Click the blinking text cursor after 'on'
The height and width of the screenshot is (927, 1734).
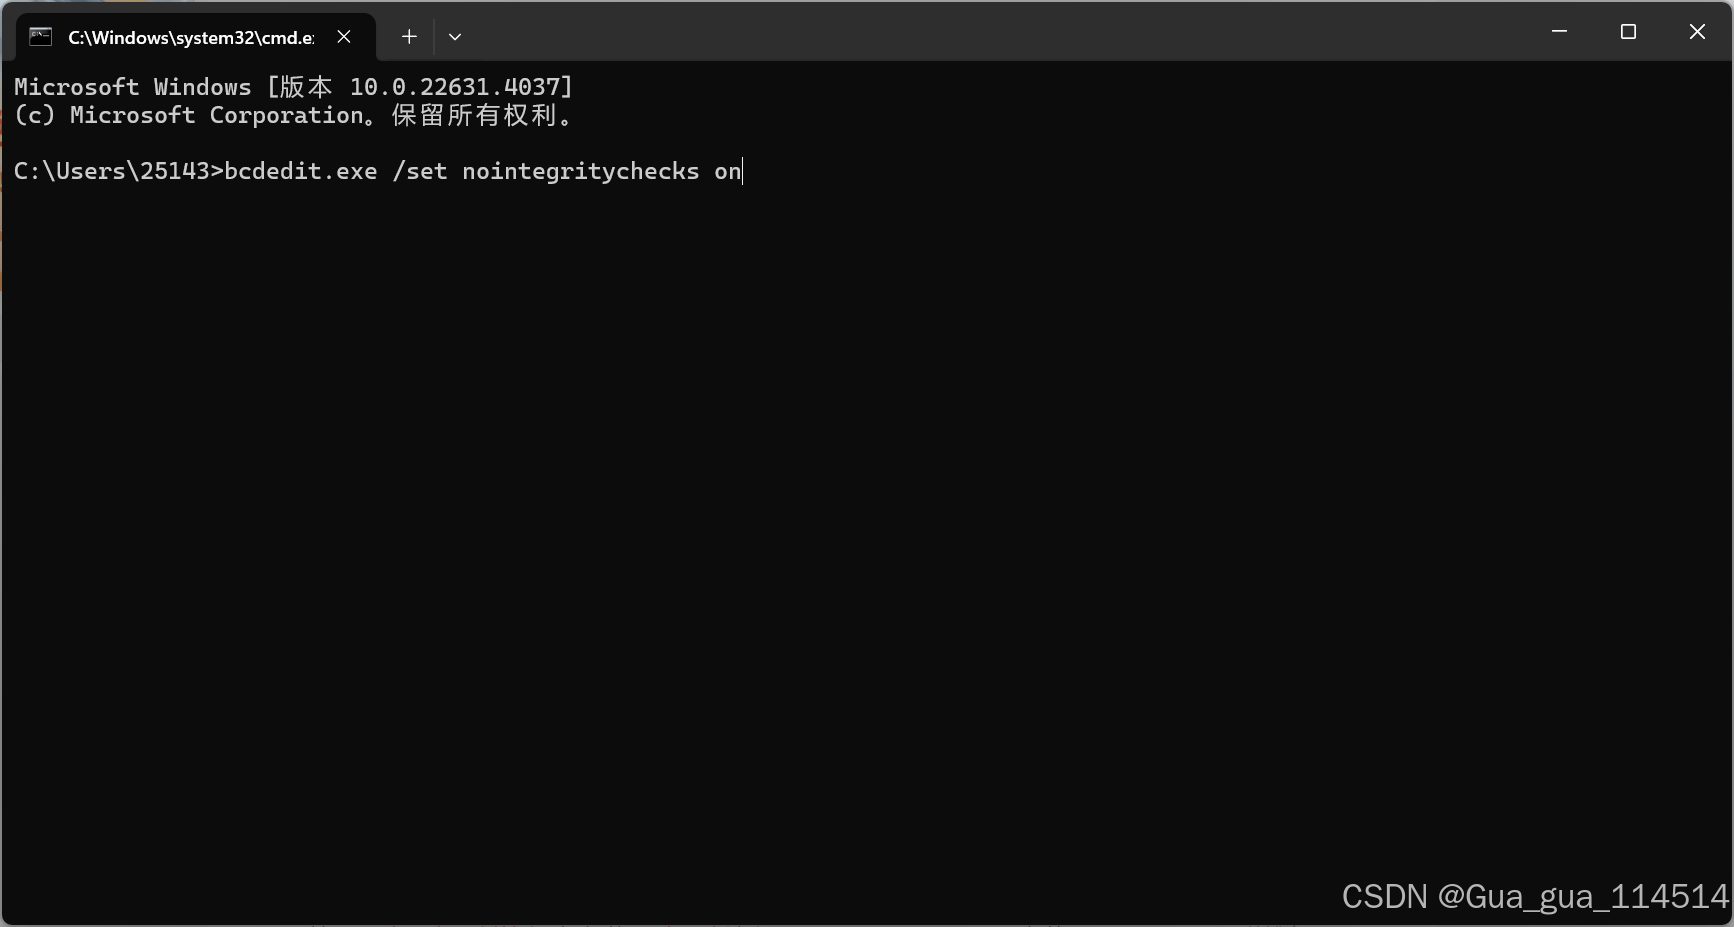(741, 171)
